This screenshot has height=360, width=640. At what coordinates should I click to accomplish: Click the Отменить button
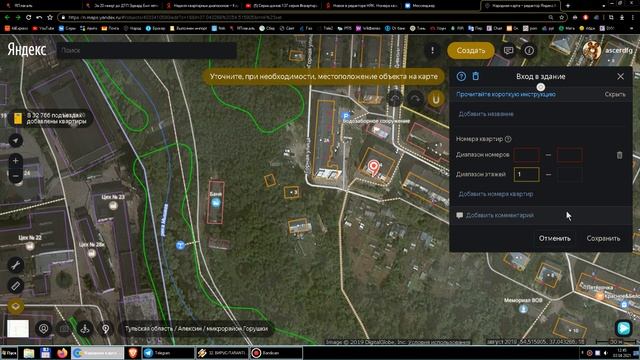554,238
